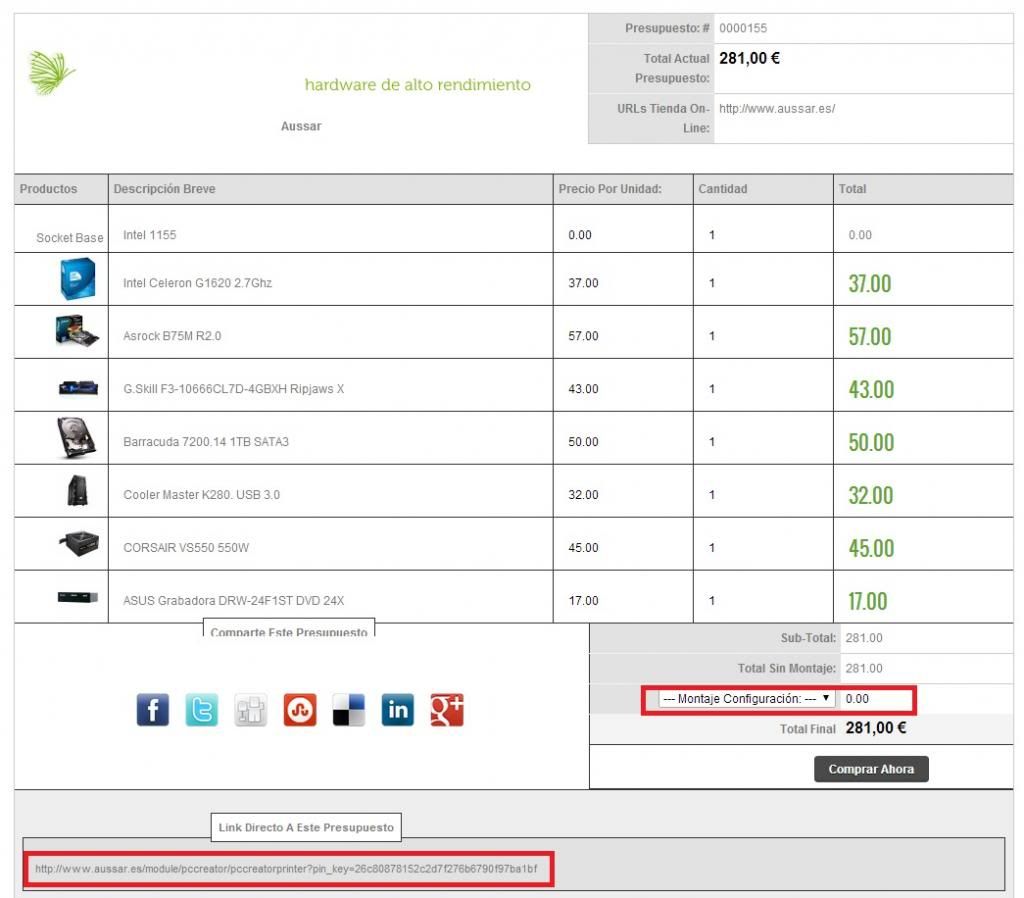1024x898 pixels.
Task: Open the Corsair power supply thumbnail
Action: click(78, 543)
